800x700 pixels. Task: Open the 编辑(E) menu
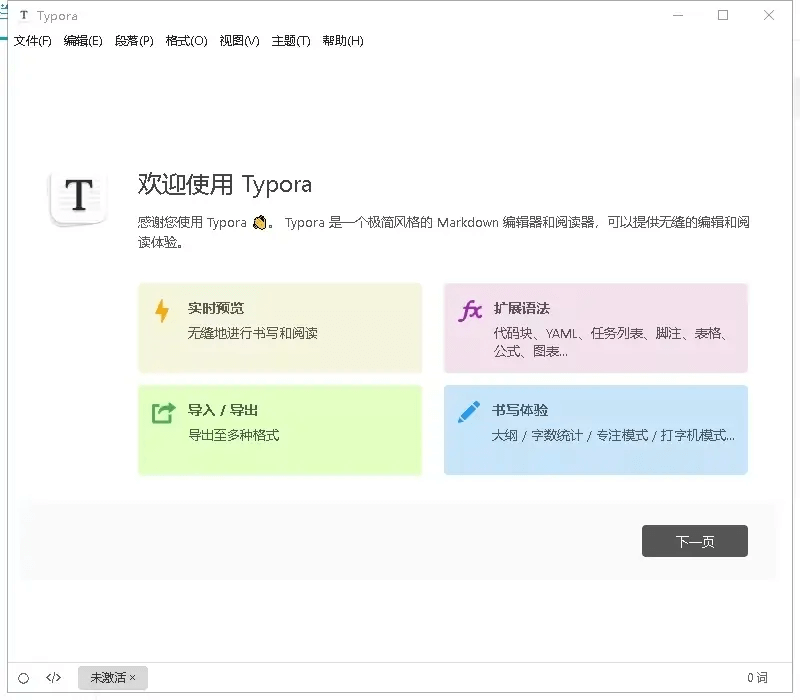83,41
